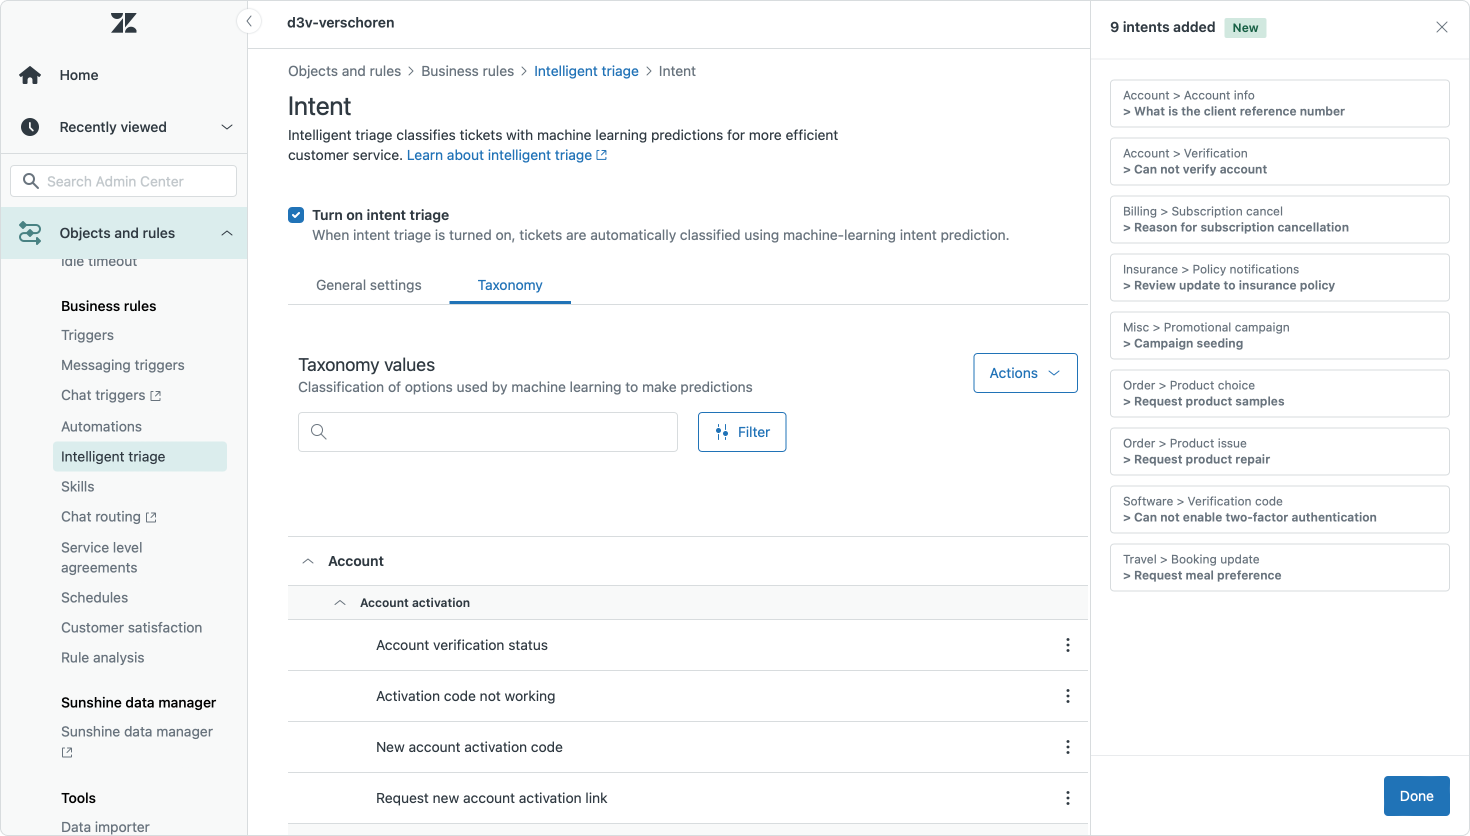The width and height of the screenshot is (1470, 836).
Task: Click the Done button
Action: pos(1416,796)
